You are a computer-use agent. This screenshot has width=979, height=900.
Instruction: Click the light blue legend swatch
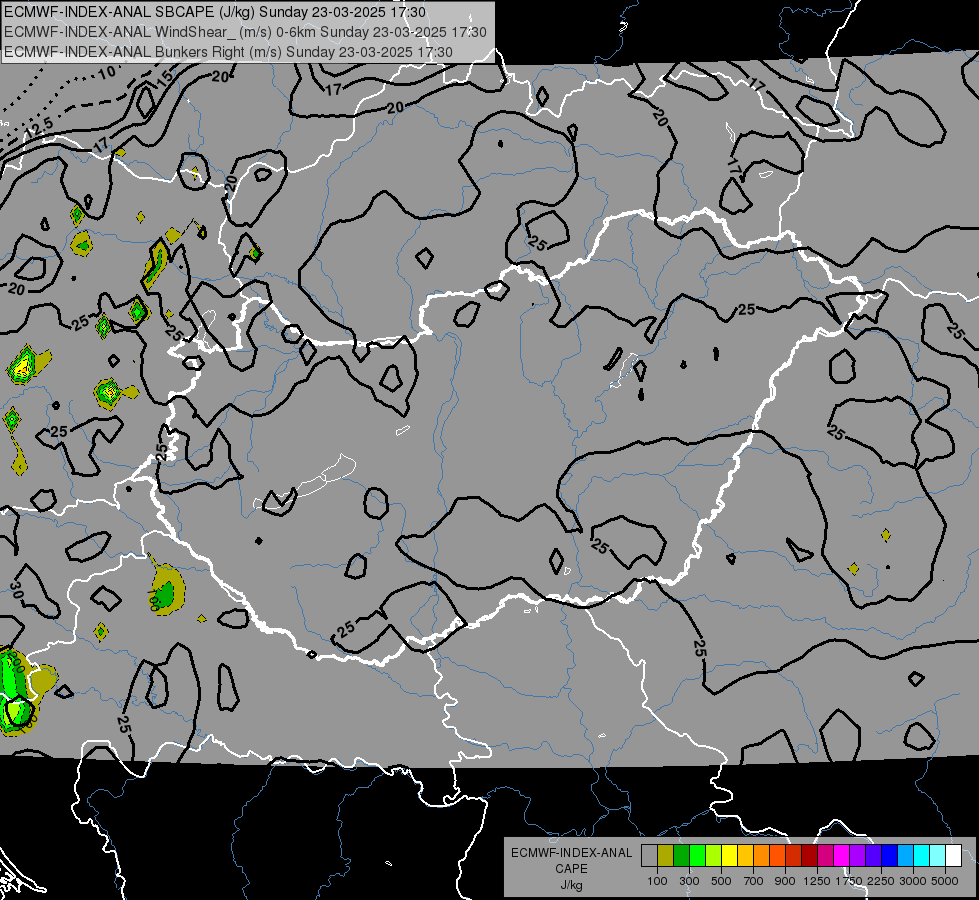click(x=905, y=856)
